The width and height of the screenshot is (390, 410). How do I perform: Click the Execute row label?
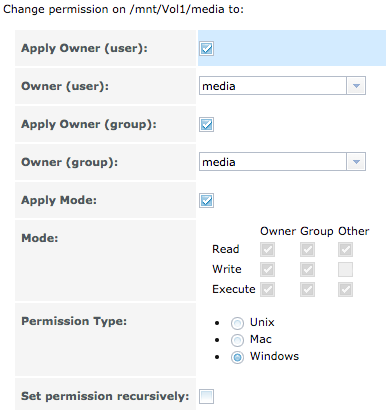tap(234, 289)
